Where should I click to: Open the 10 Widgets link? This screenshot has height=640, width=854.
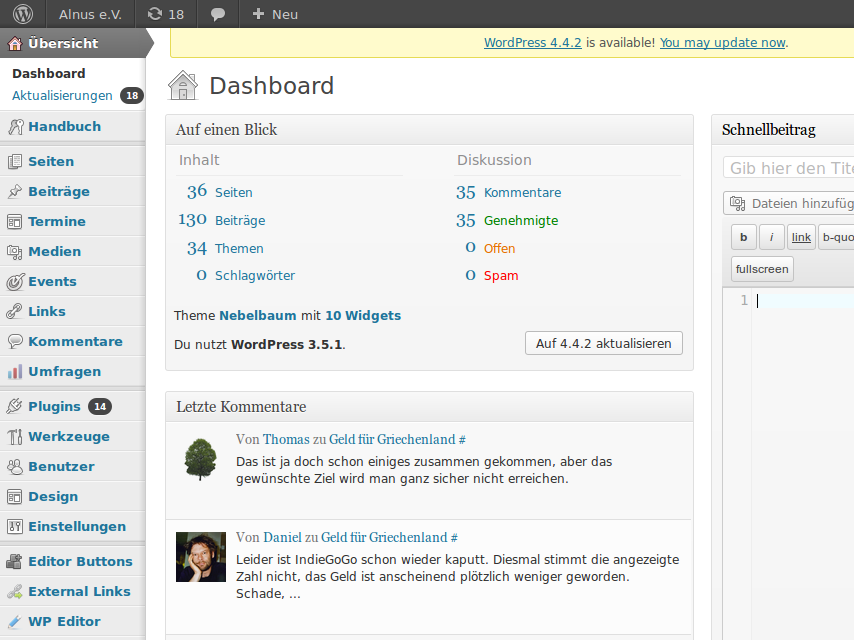[x=363, y=315]
